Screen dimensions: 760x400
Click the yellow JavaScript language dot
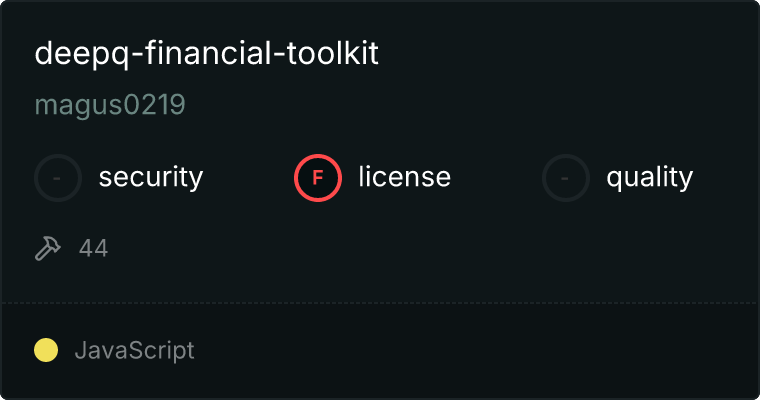point(46,350)
